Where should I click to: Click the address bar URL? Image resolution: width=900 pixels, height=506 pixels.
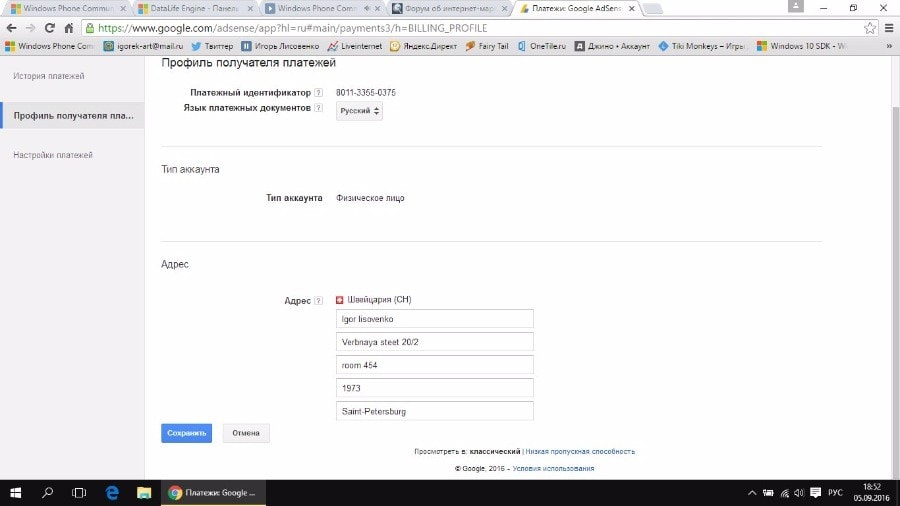(292, 28)
